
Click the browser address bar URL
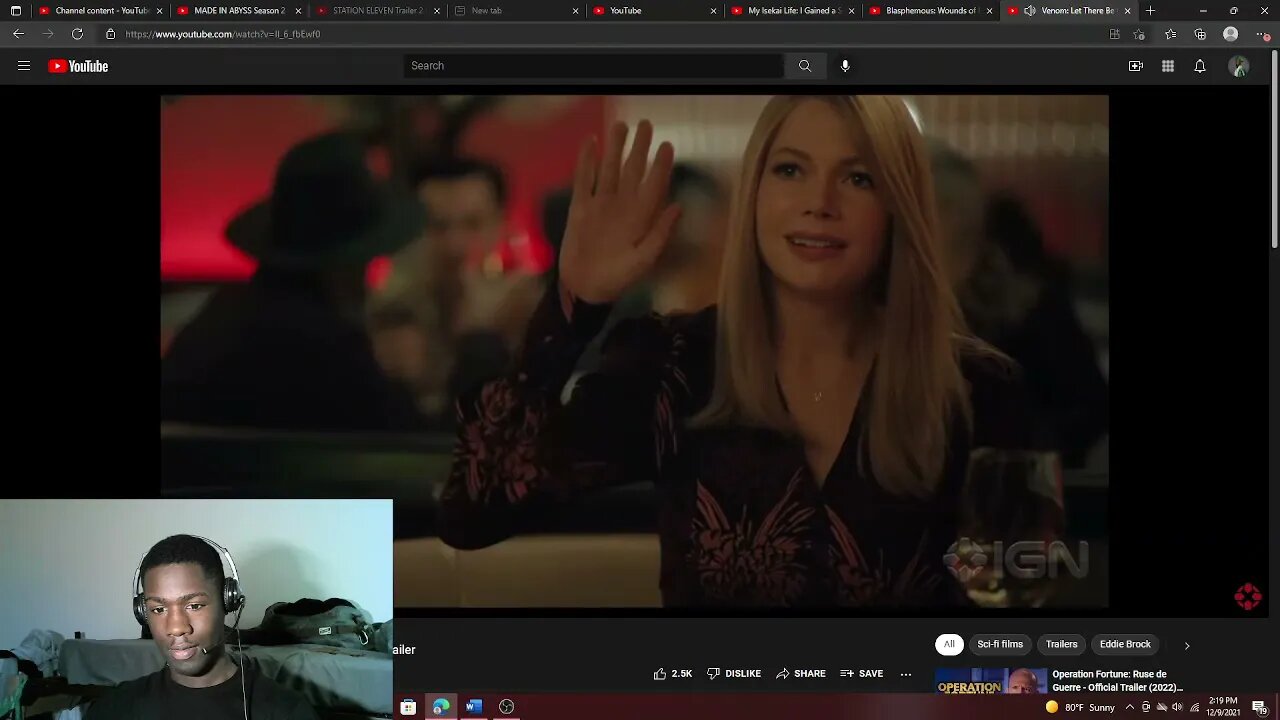pos(223,34)
